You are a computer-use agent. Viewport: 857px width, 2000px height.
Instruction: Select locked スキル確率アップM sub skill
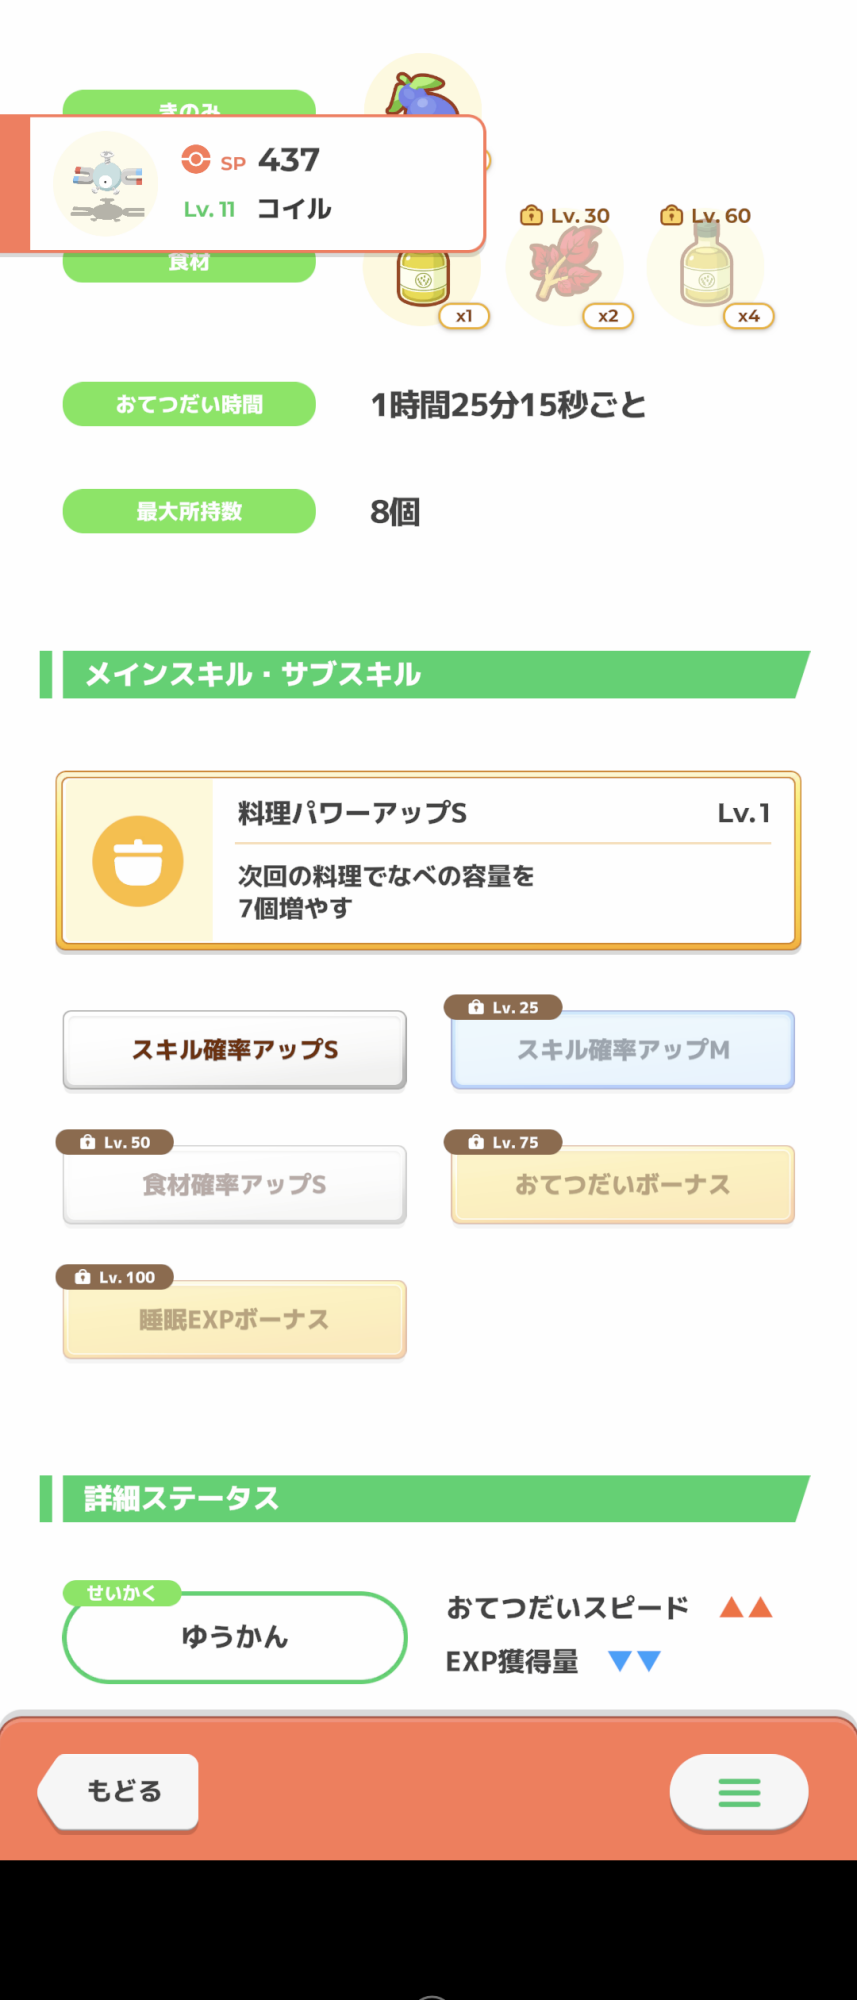(623, 1049)
